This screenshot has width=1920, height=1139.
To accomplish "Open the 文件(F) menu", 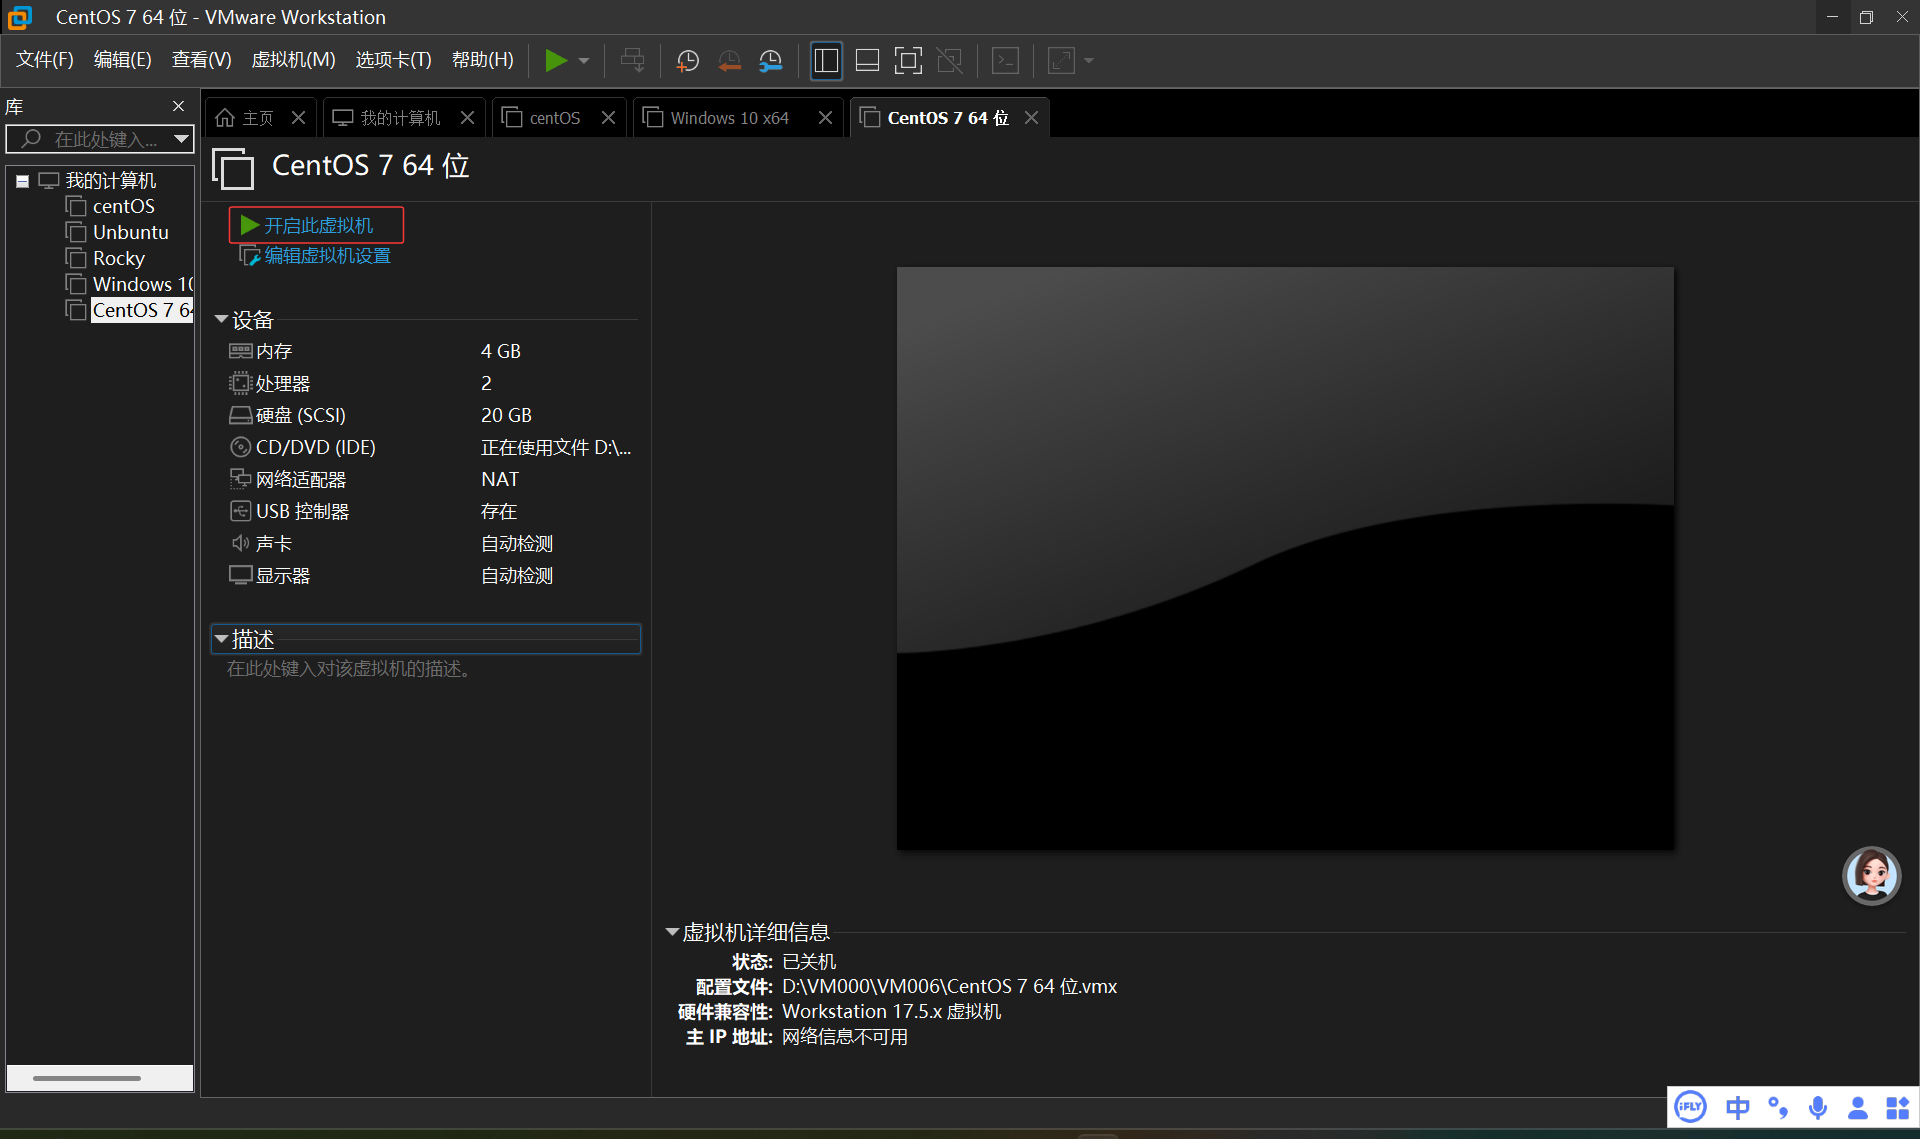I will (x=45, y=60).
